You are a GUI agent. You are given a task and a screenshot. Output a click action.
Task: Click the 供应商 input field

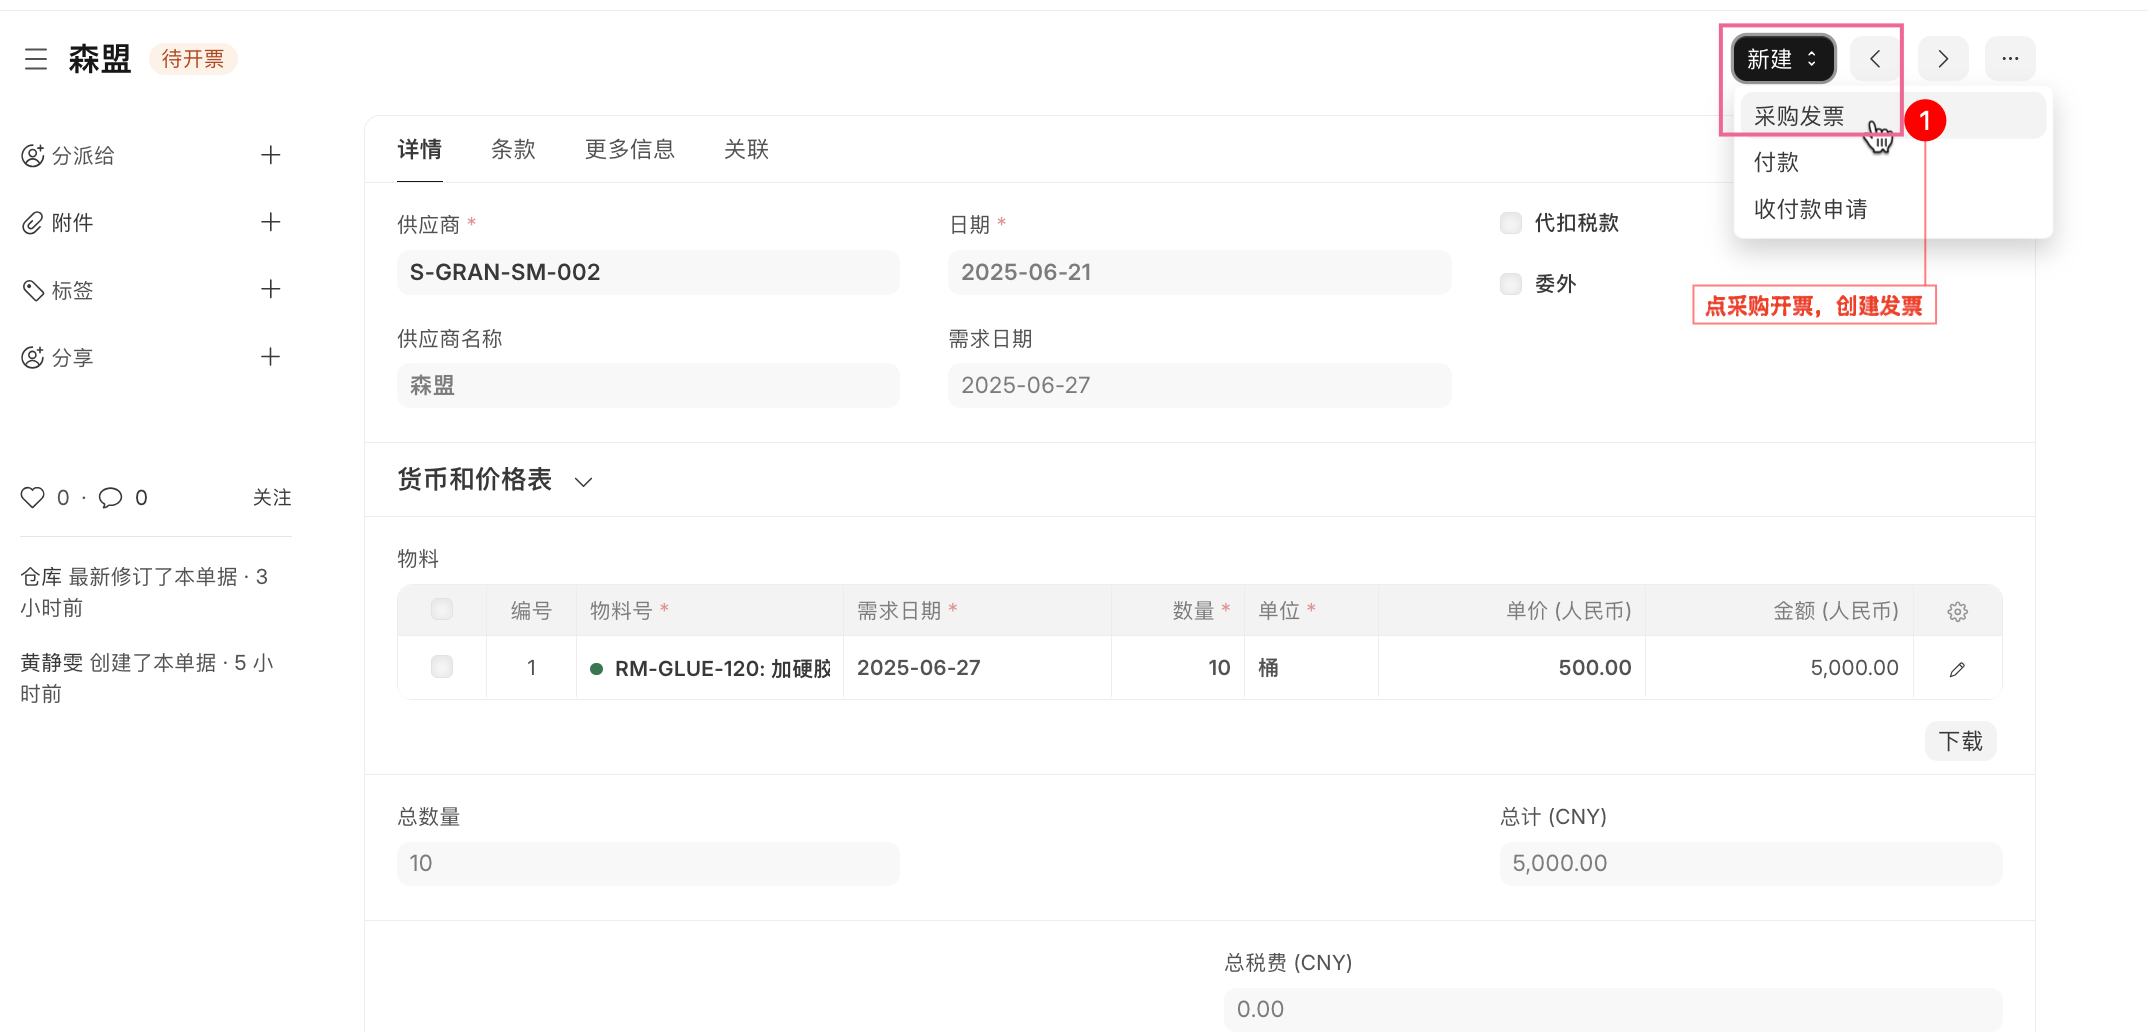click(648, 272)
